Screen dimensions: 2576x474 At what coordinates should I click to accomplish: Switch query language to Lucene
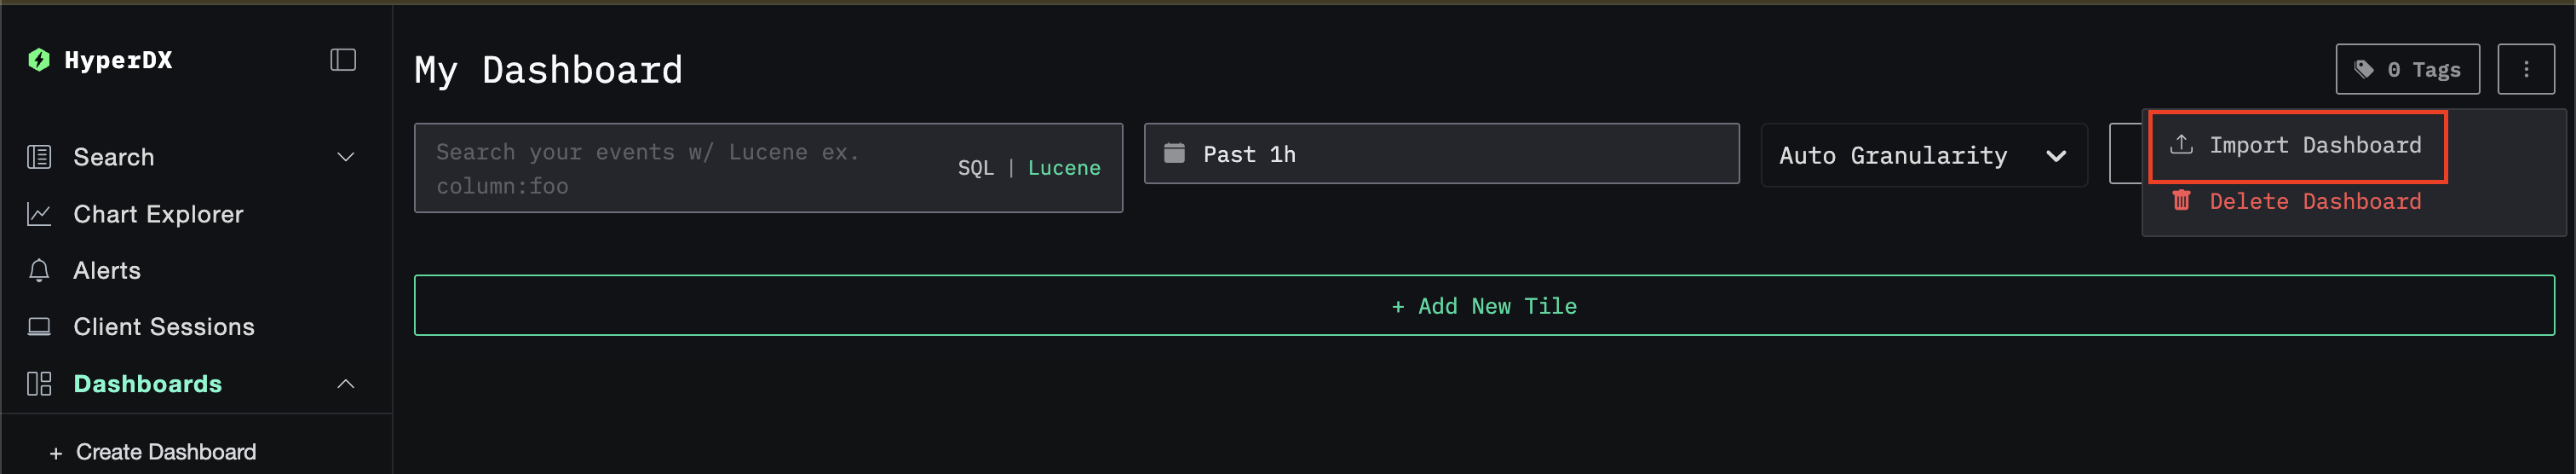1063,168
